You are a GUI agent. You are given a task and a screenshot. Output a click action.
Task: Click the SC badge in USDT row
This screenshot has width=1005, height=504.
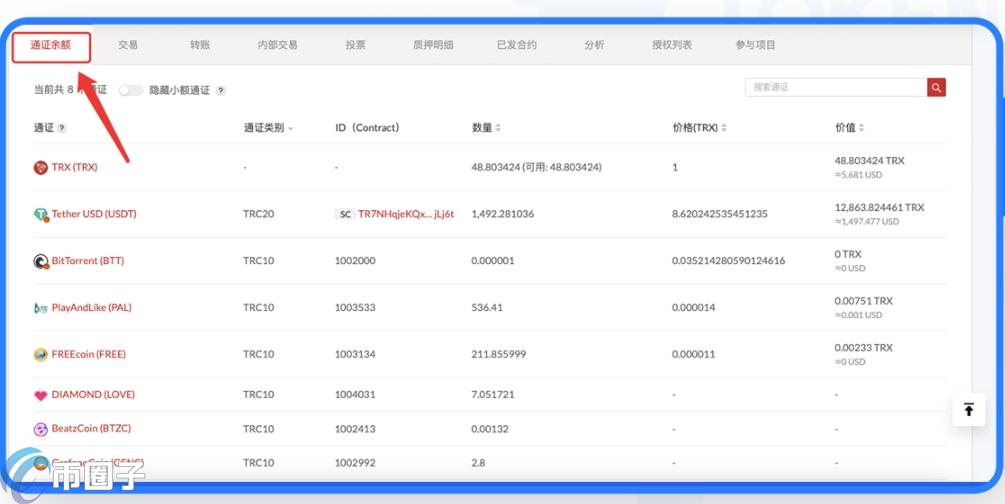point(345,215)
